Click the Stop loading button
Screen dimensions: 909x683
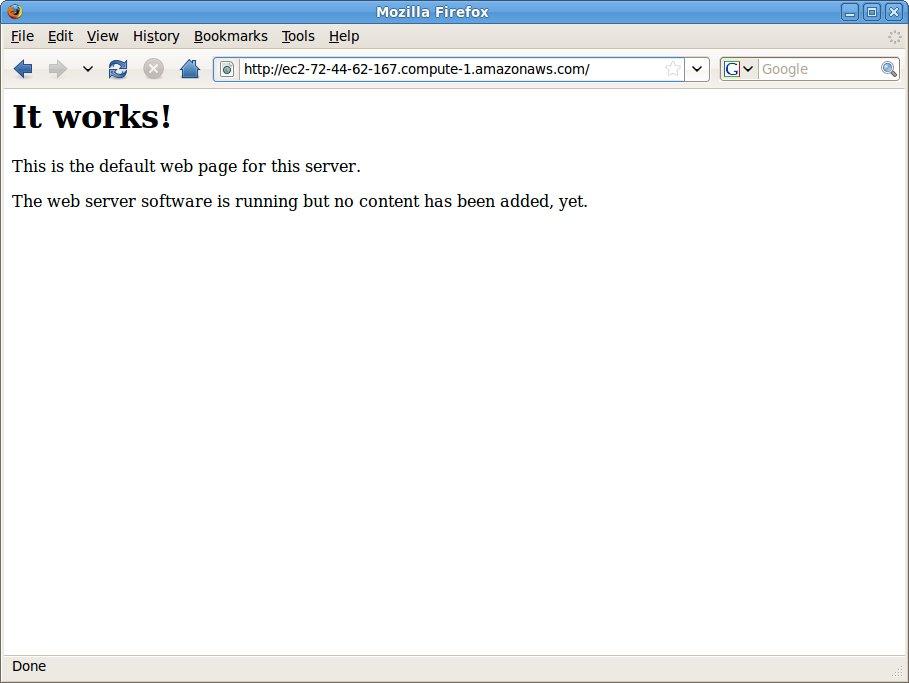tap(154, 70)
